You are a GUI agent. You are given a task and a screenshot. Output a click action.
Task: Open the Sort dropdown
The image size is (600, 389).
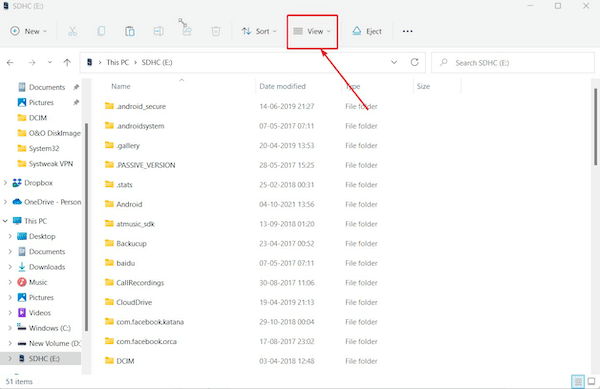pyautogui.click(x=259, y=31)
